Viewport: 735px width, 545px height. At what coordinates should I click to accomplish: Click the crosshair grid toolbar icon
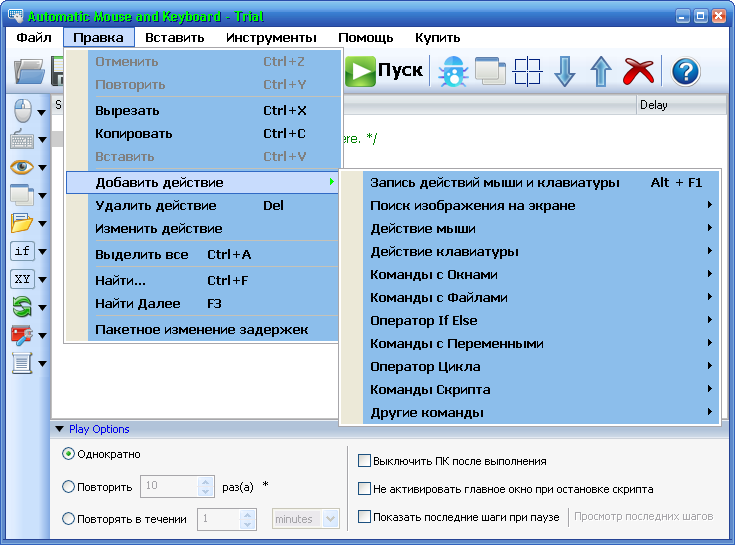click(527, 71)
